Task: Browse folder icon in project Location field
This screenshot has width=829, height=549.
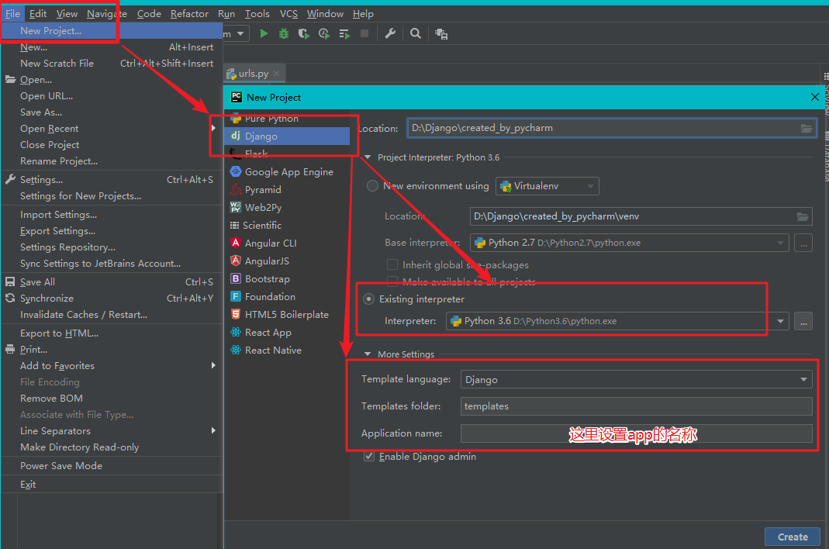Action: 806,128
